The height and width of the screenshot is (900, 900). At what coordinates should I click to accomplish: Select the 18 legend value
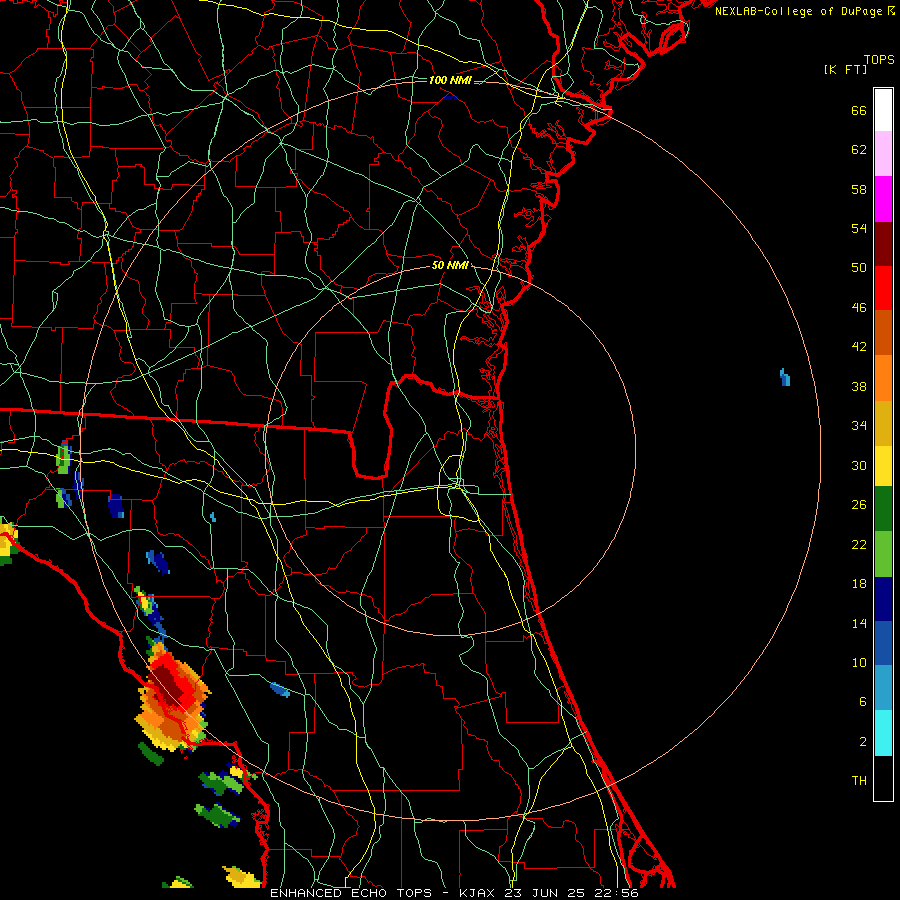859,584
